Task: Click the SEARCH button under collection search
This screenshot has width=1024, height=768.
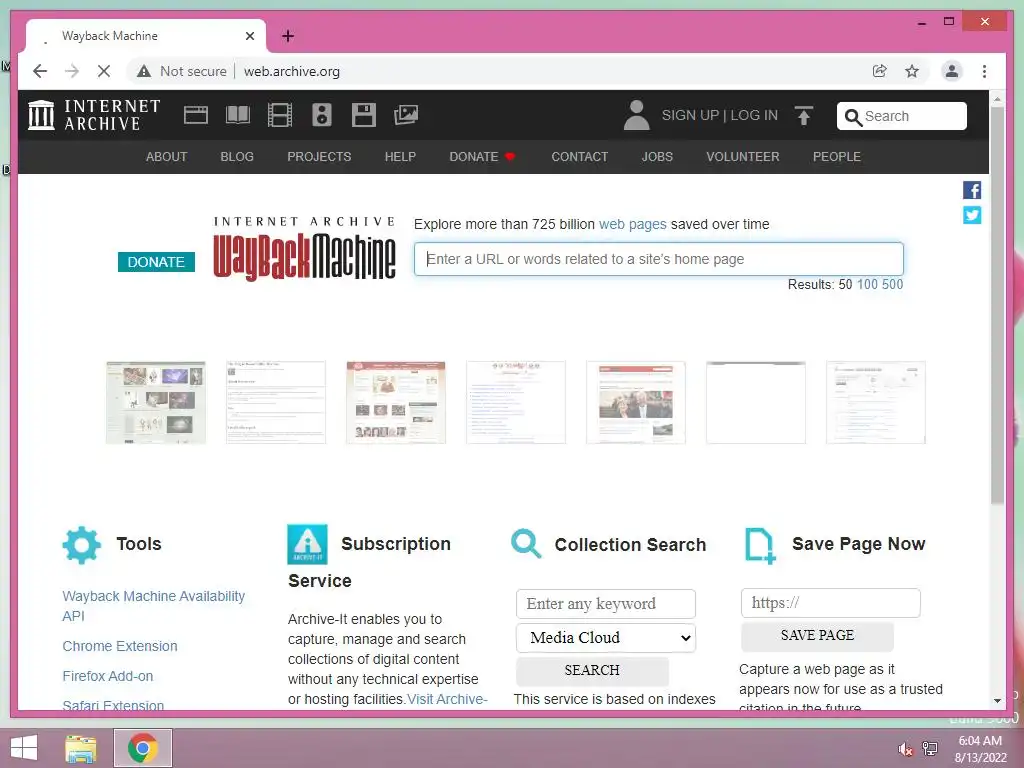Action: coord(592,671)
